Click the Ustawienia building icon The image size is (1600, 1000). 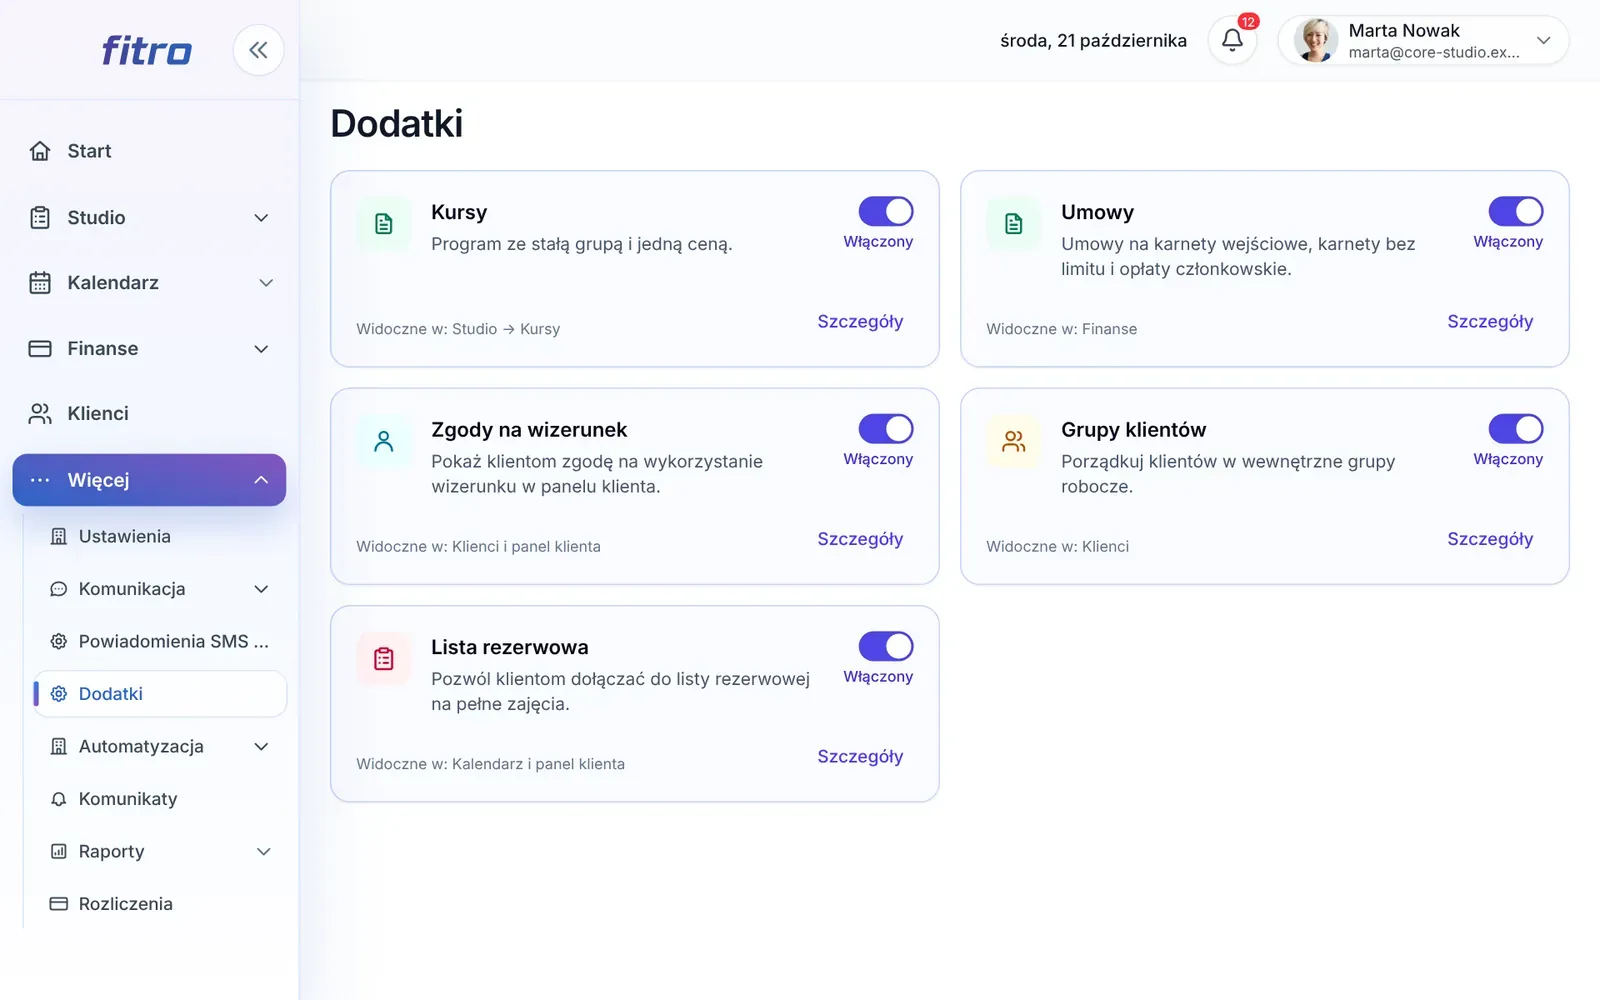pos(59,537)
